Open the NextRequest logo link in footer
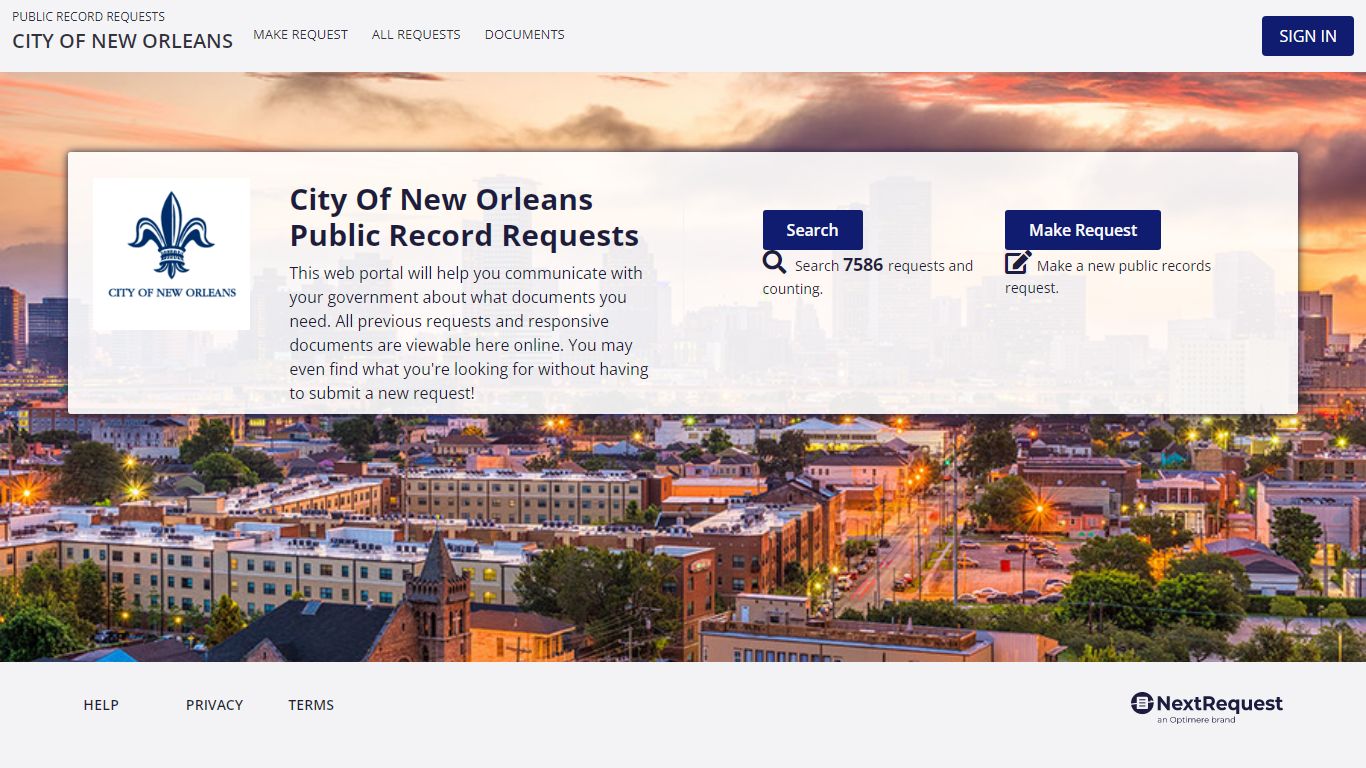The width and height of the screenshot is (1366, 768). [1207, 707]
